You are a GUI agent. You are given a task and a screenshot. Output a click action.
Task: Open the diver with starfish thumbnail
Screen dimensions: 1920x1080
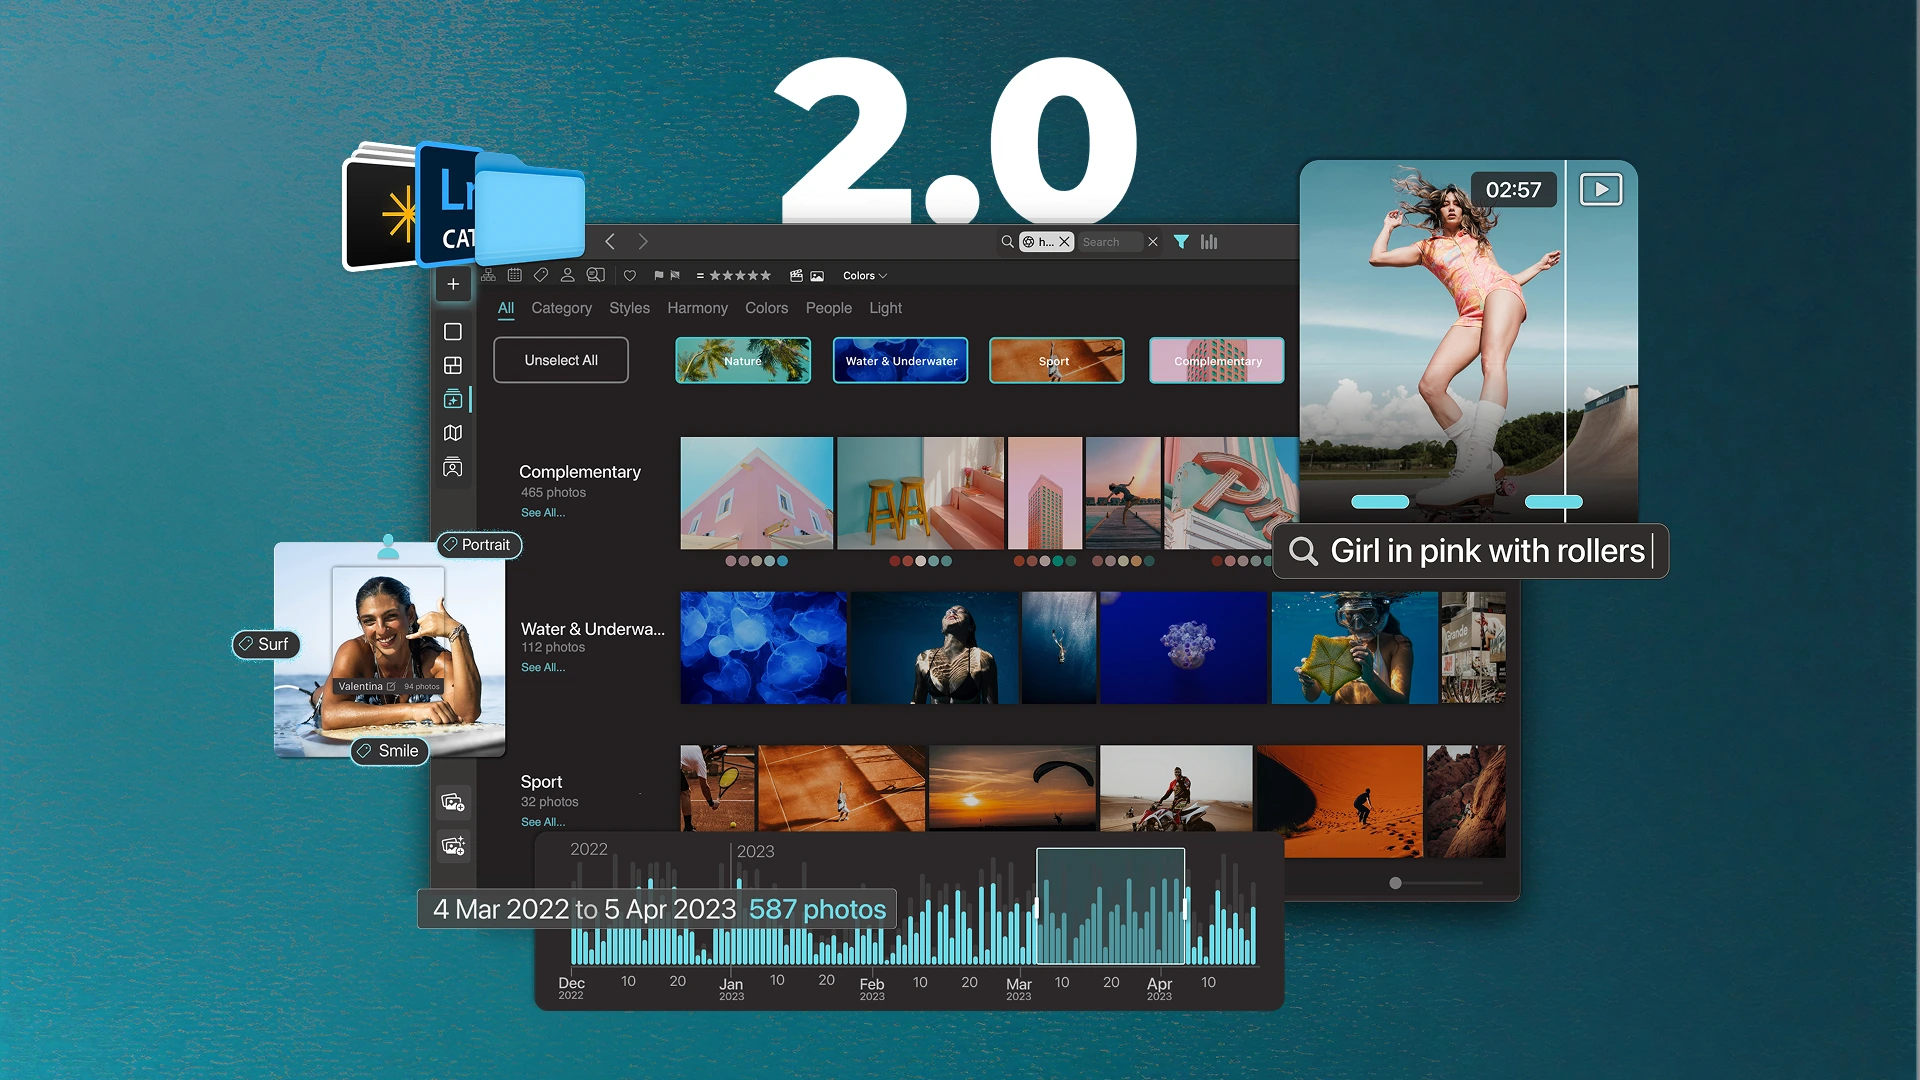pos(1354,648)
